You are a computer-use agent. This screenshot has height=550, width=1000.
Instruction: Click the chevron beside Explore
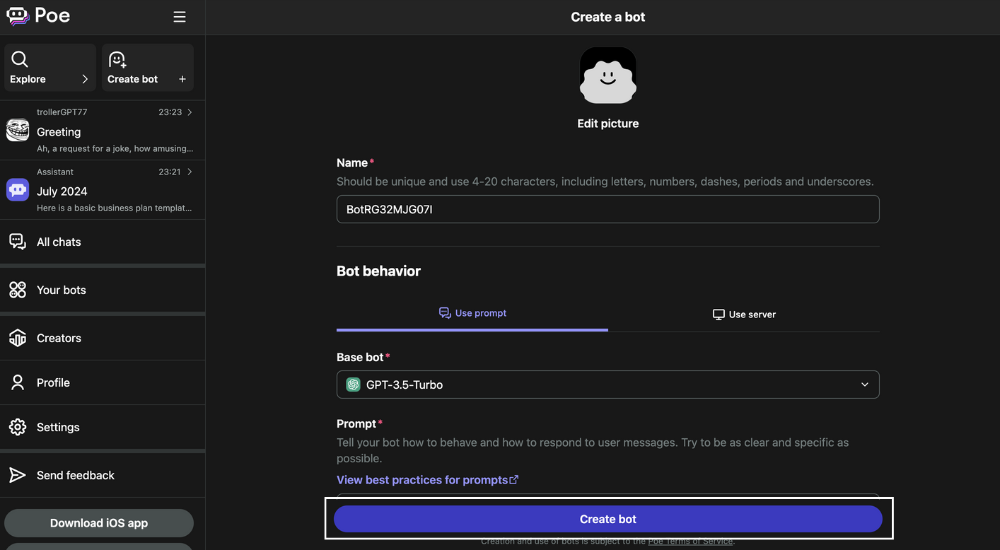coord(85,79)
